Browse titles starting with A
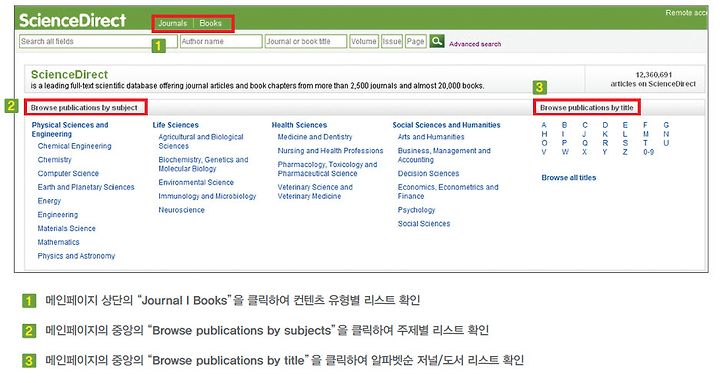 click(x=544, y=125)
